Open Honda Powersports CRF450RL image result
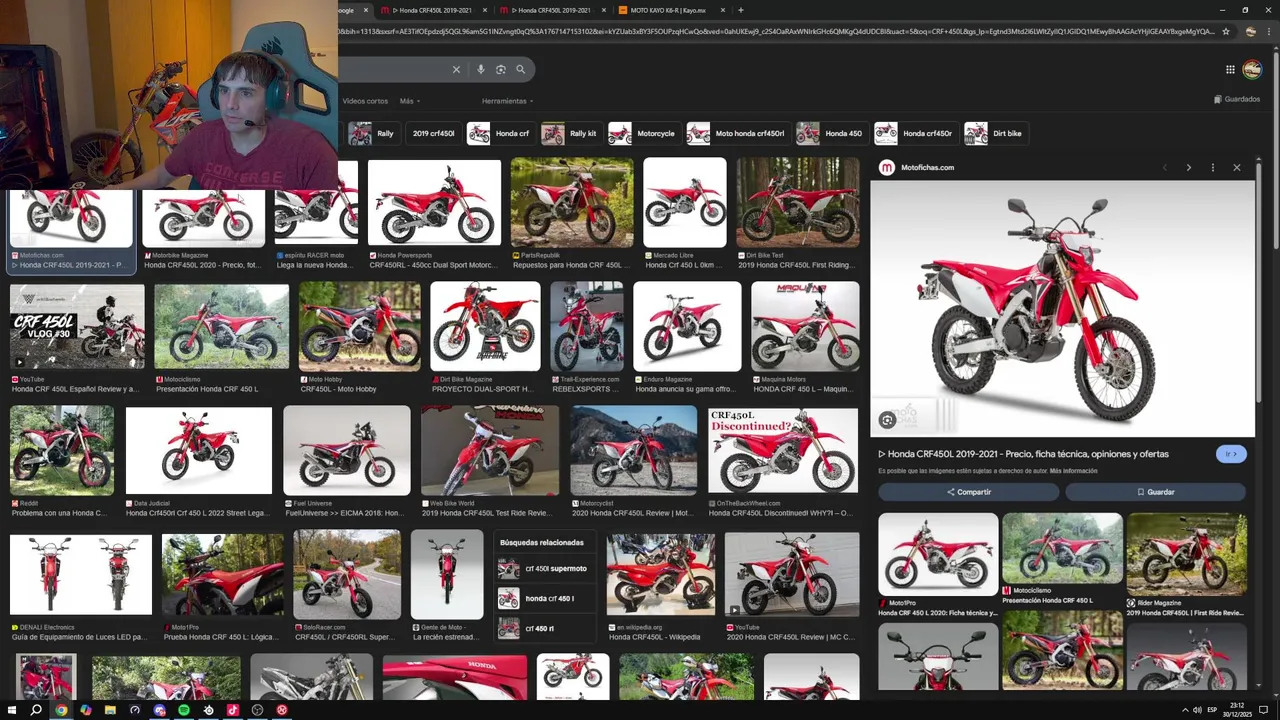The image size is (1280, 720). point(434,203)
